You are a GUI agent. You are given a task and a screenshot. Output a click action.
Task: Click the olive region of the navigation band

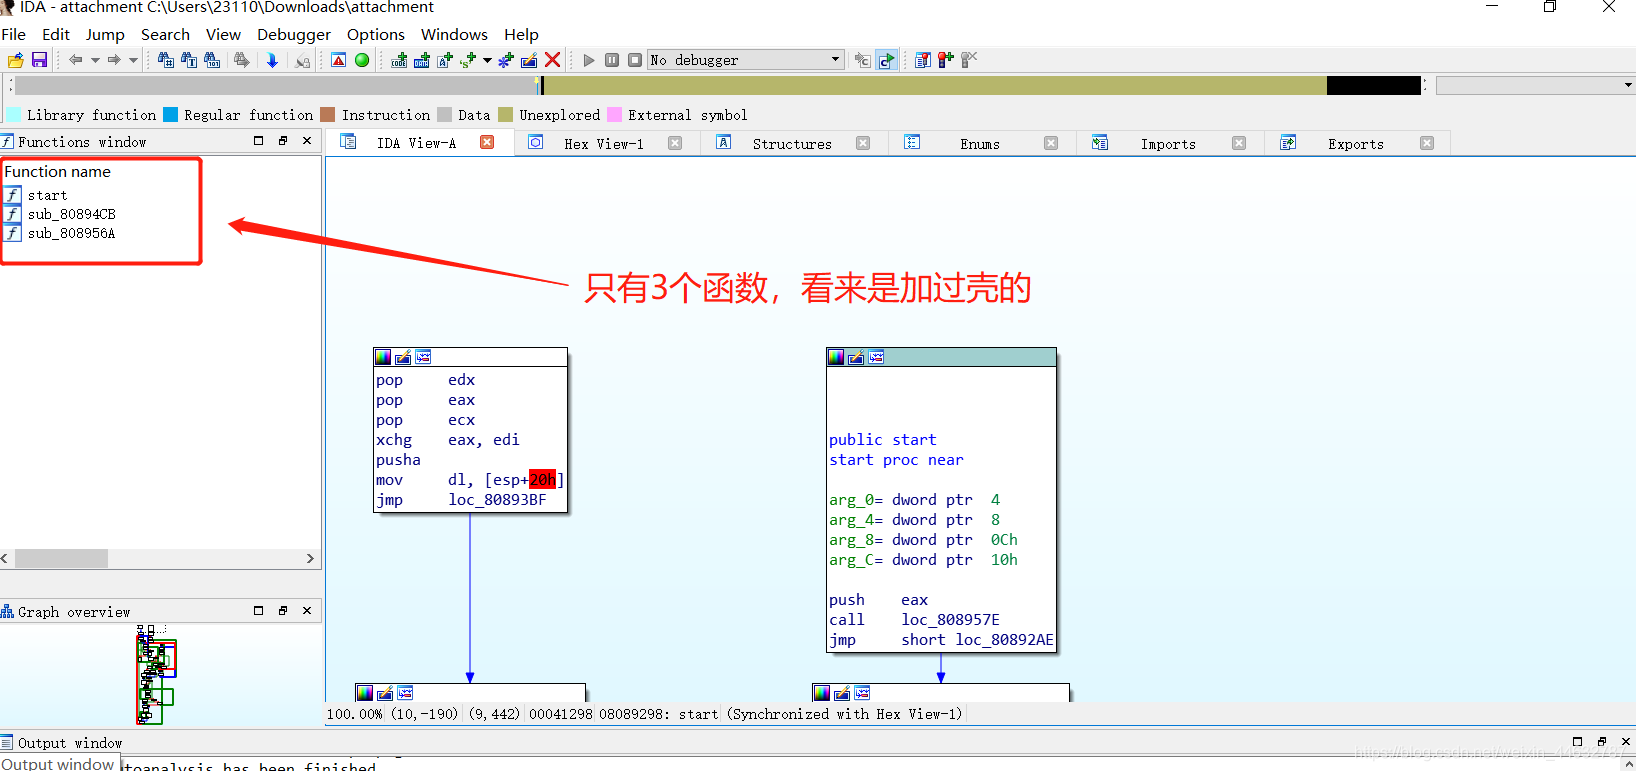point(935,86)
